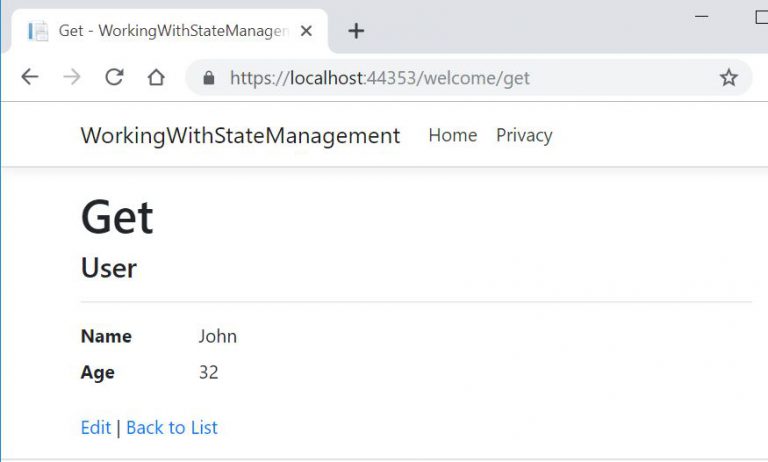Navigate to Home in the navbar

click(452, 135)
